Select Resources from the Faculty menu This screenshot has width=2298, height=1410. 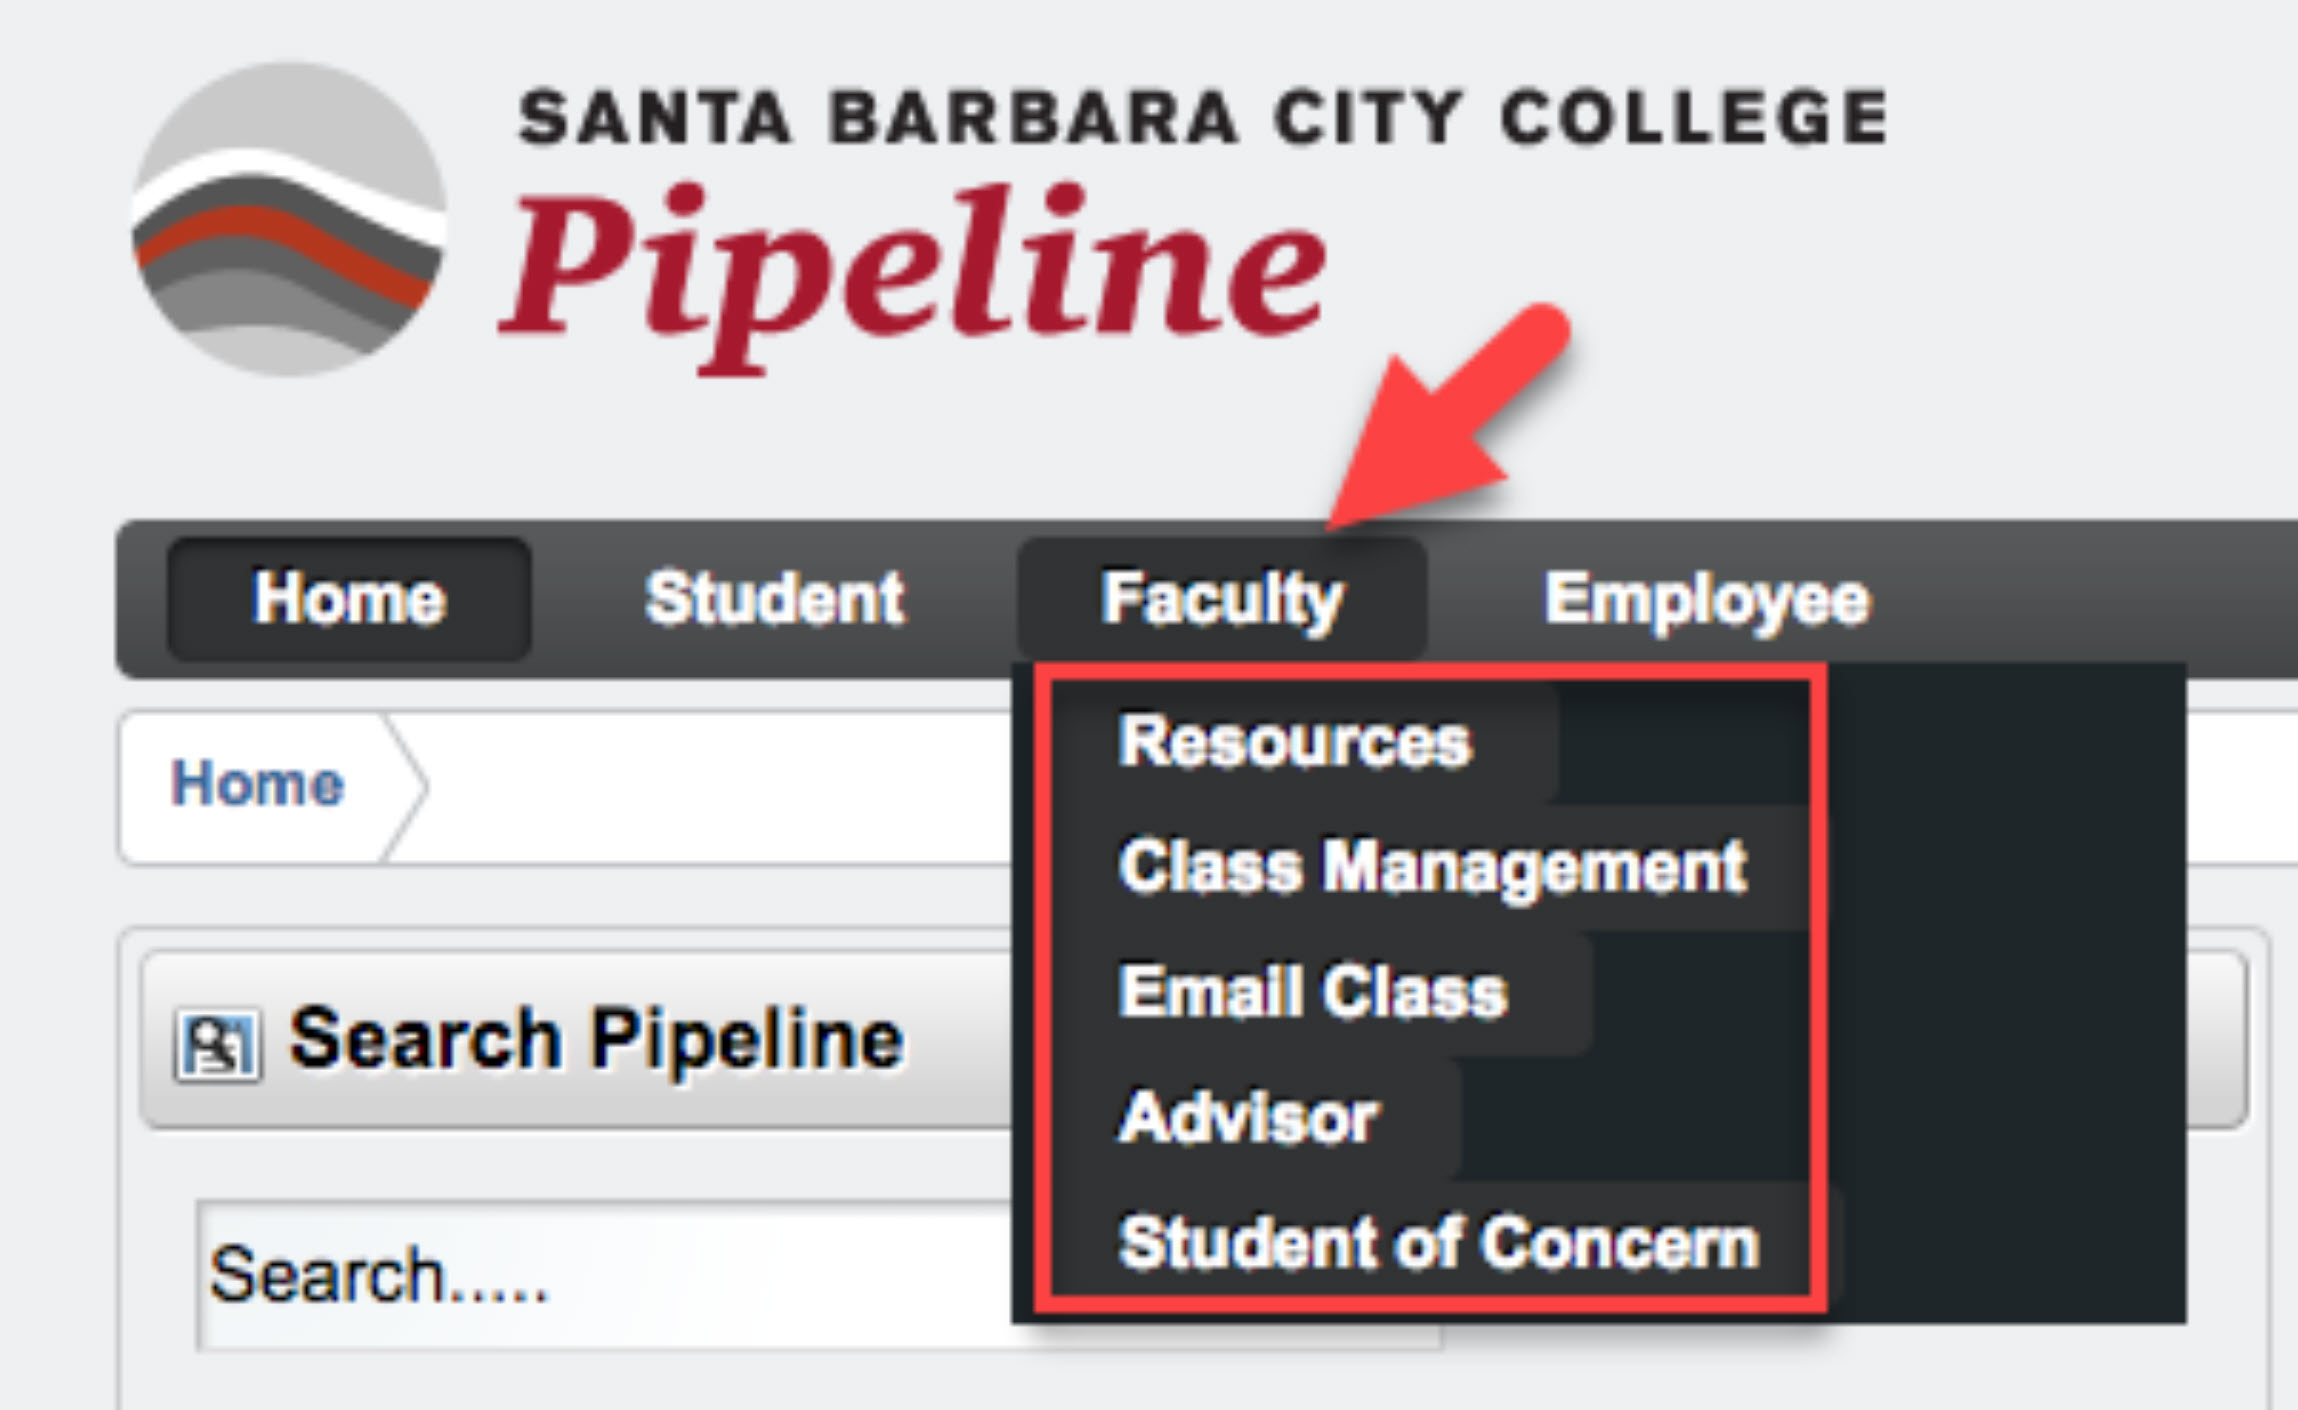coord(1294,742)
